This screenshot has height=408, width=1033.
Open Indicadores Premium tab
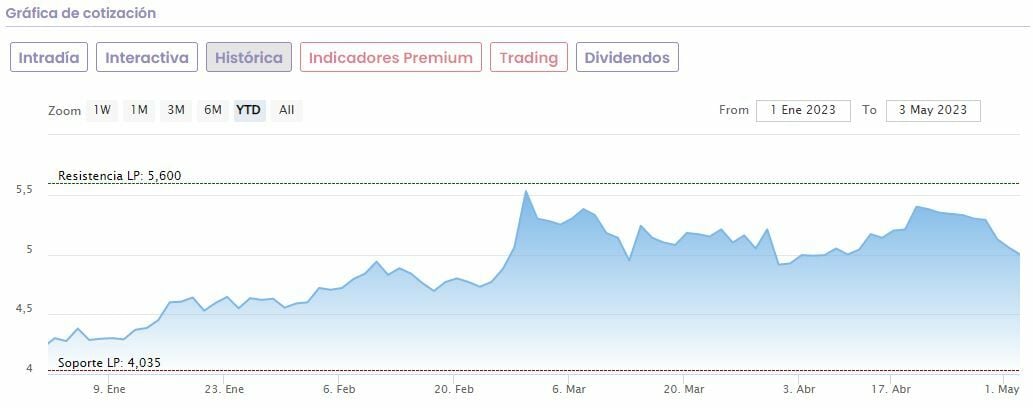click(x=390, y=57)
